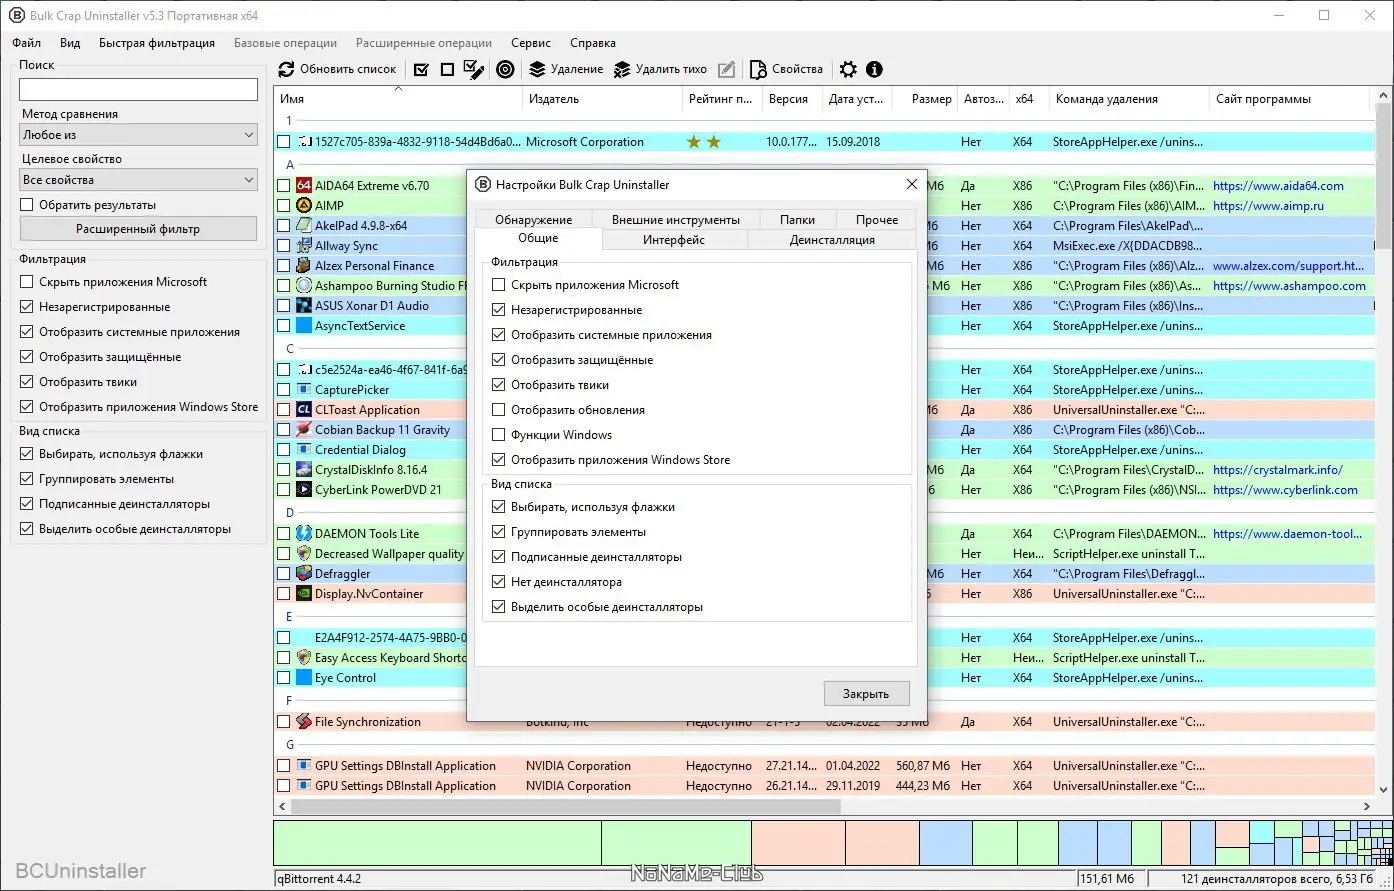
Task: Click the Ashampoo Burning Studio disc icon
Action: (304, 286)
